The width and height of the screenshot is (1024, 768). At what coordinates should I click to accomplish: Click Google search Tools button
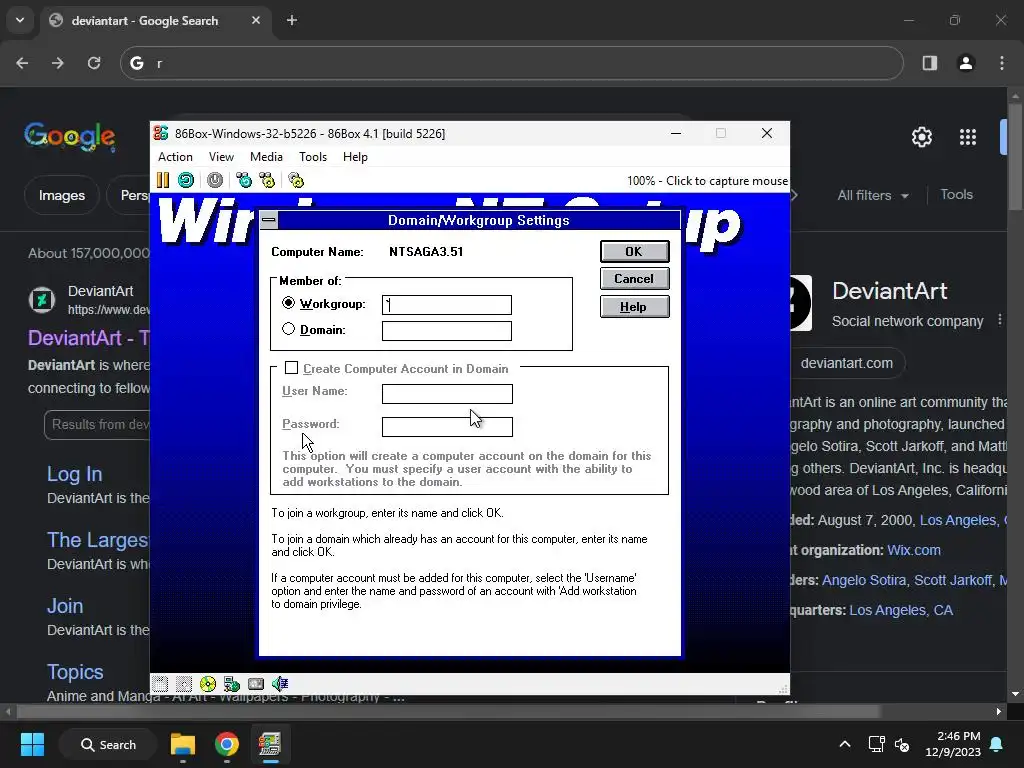pos(956,195)
